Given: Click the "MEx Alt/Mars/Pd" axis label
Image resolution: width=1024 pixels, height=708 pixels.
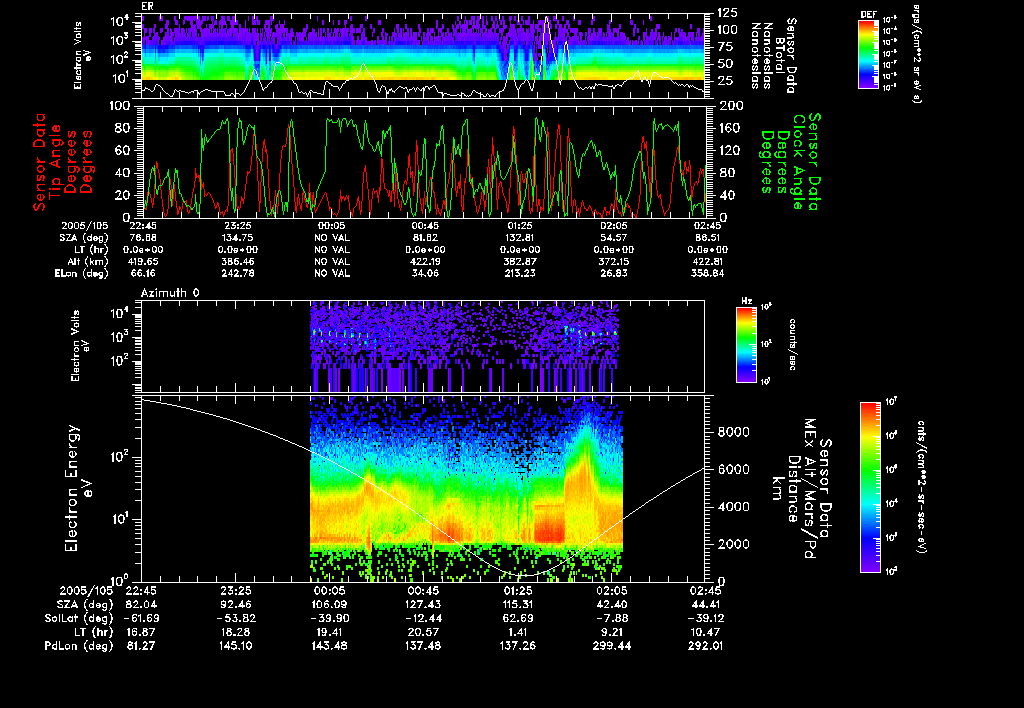Looking at the screenshot, I should (810, 489).
